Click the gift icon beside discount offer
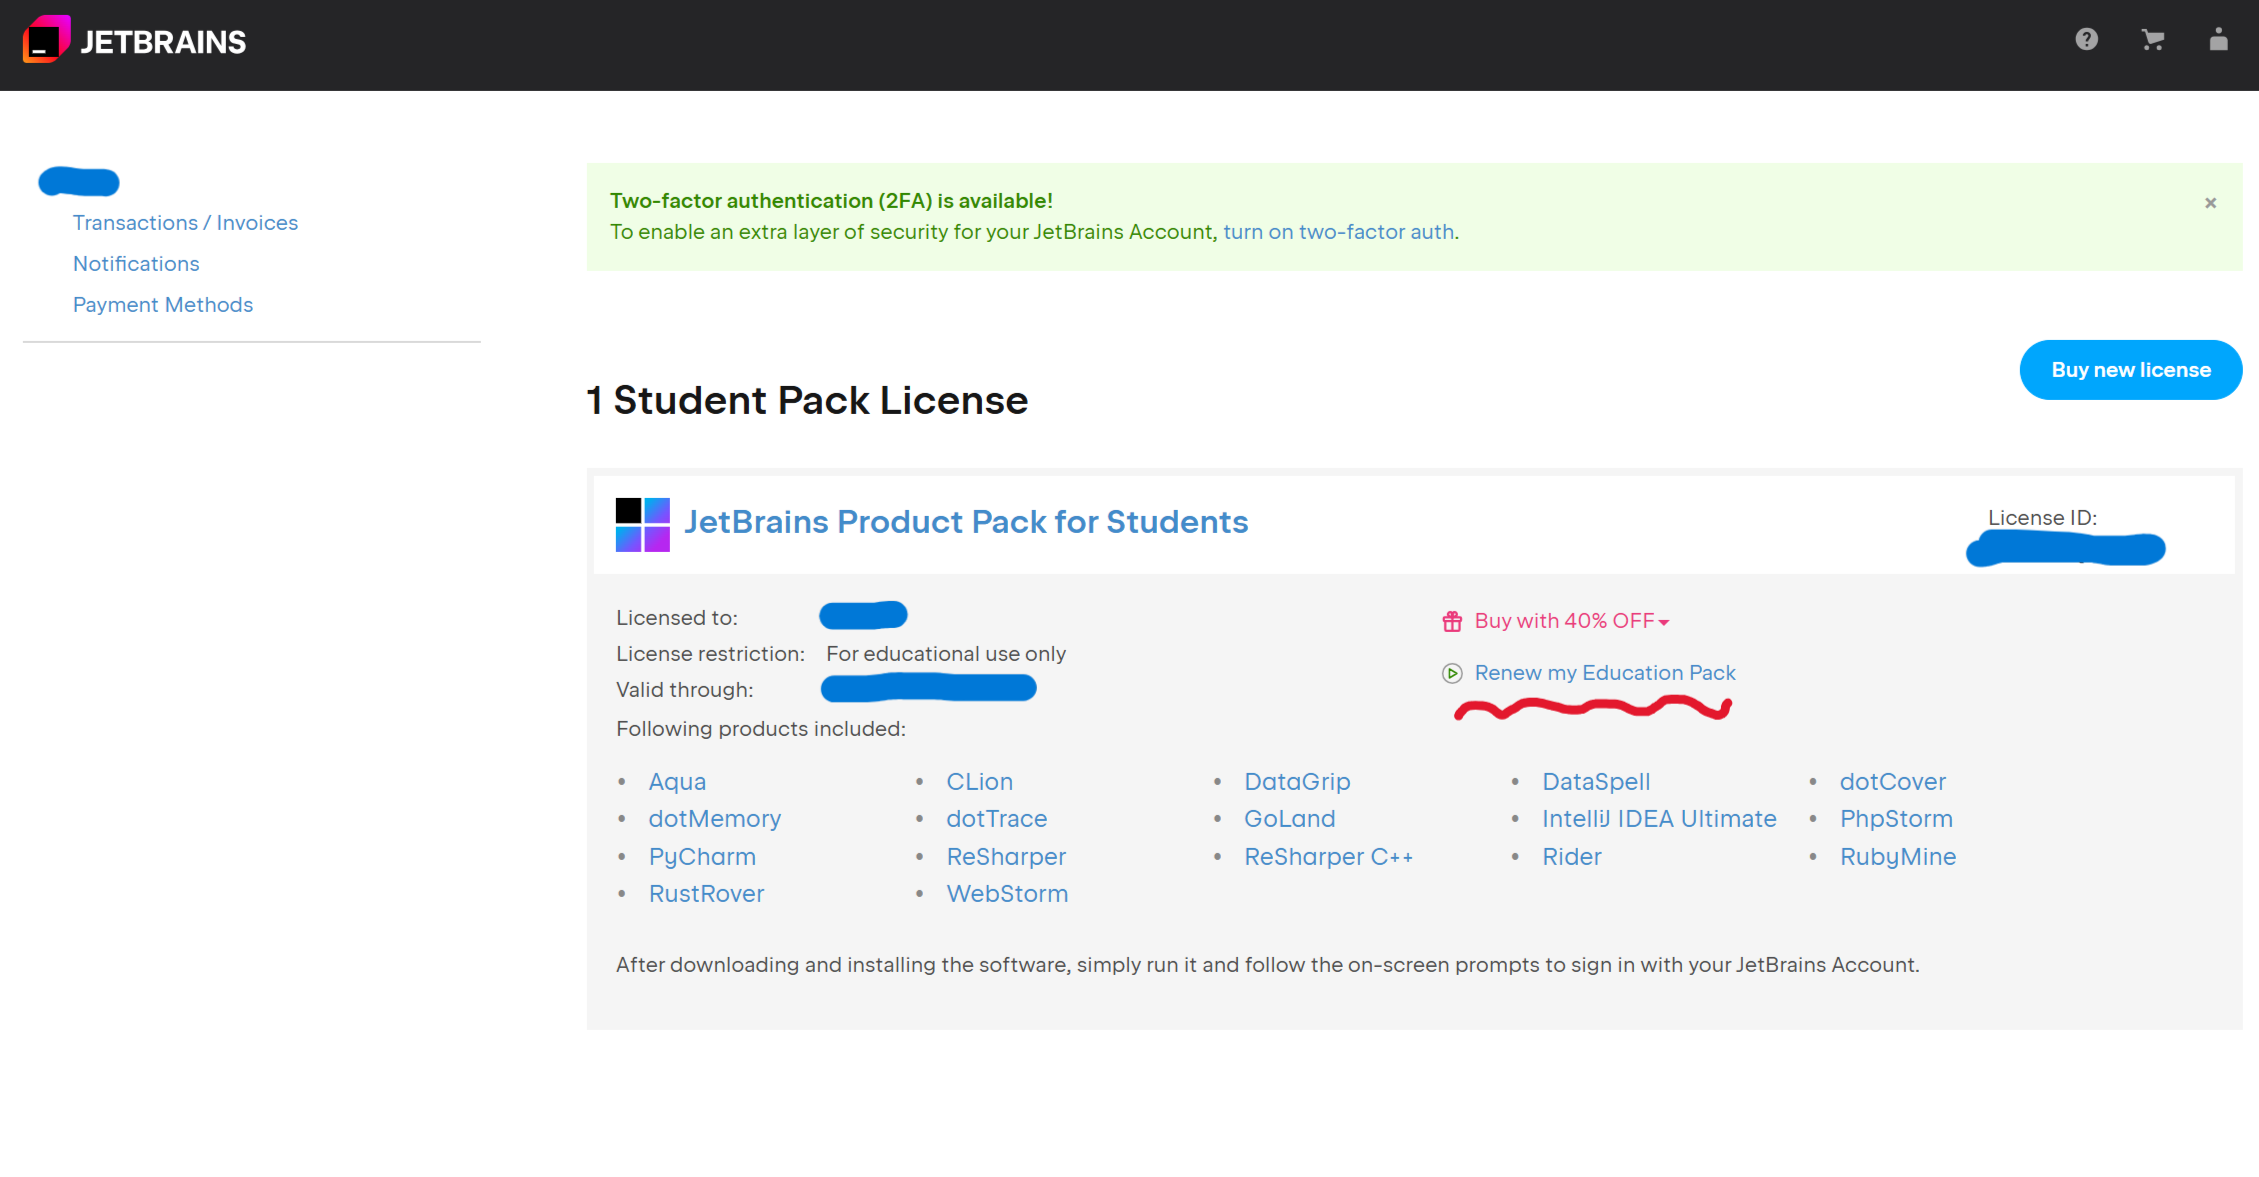 (1452, 622)
